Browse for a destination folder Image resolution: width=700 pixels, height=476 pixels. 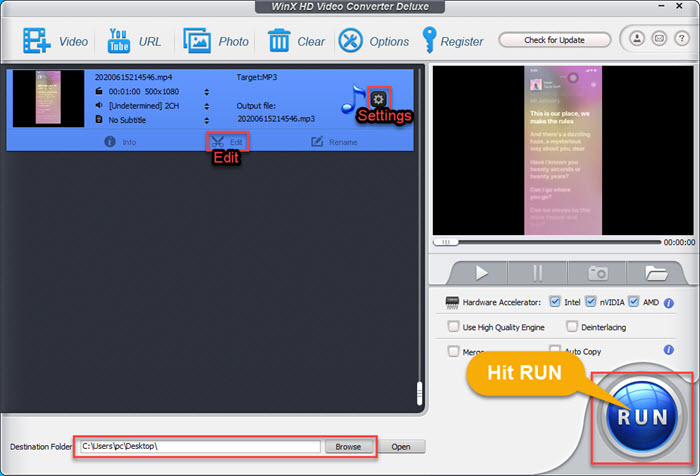[349, 447]
